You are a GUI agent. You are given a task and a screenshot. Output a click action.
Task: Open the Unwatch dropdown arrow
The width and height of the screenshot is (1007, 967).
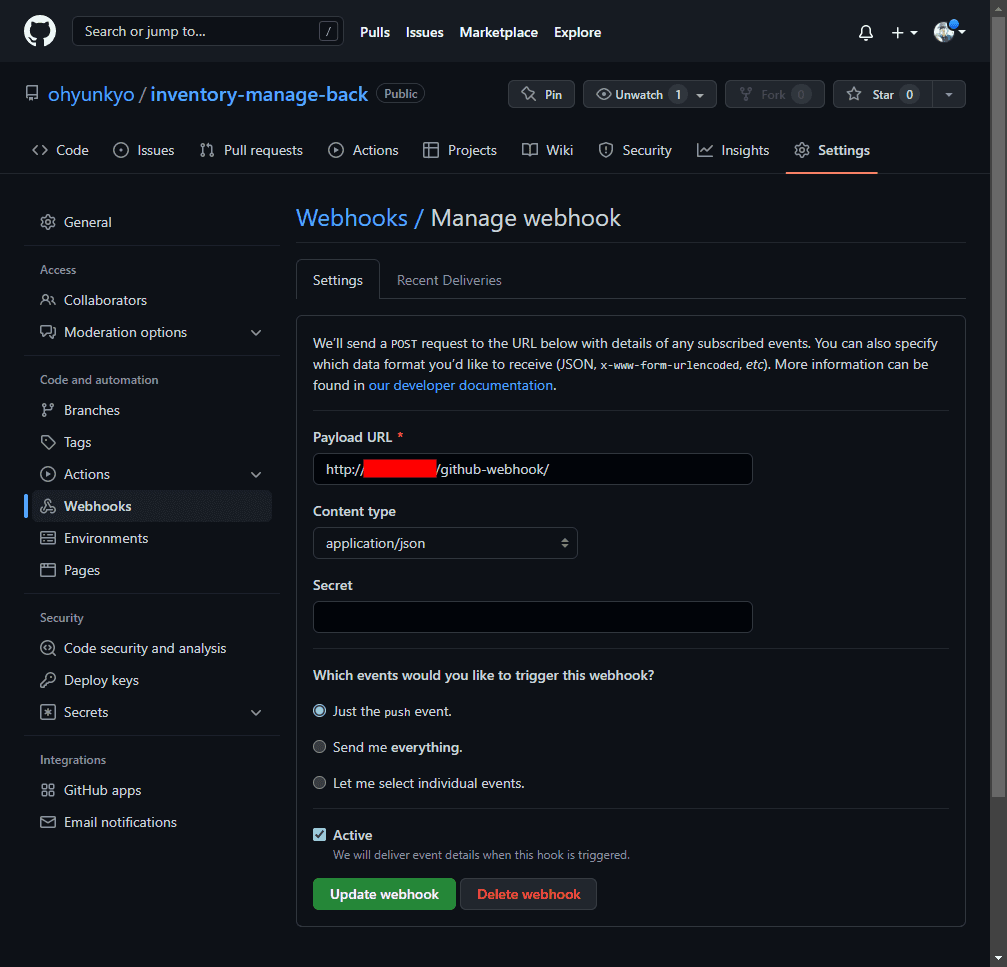[701, 95]
